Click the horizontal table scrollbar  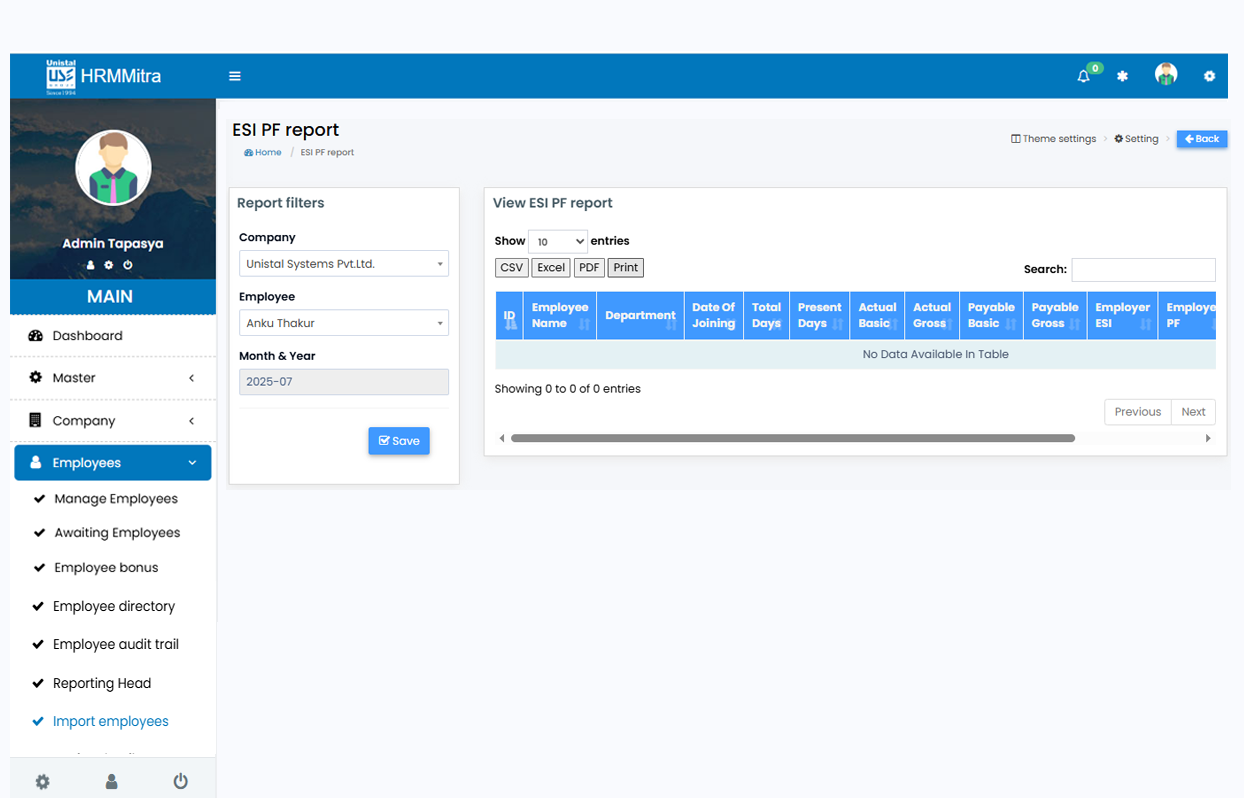(792, 438)
